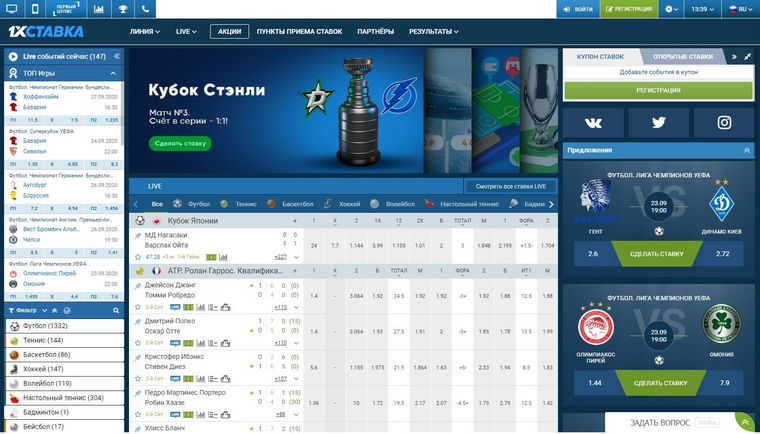Collapse the left sidebar with double arrow

(x=117, y=56)
